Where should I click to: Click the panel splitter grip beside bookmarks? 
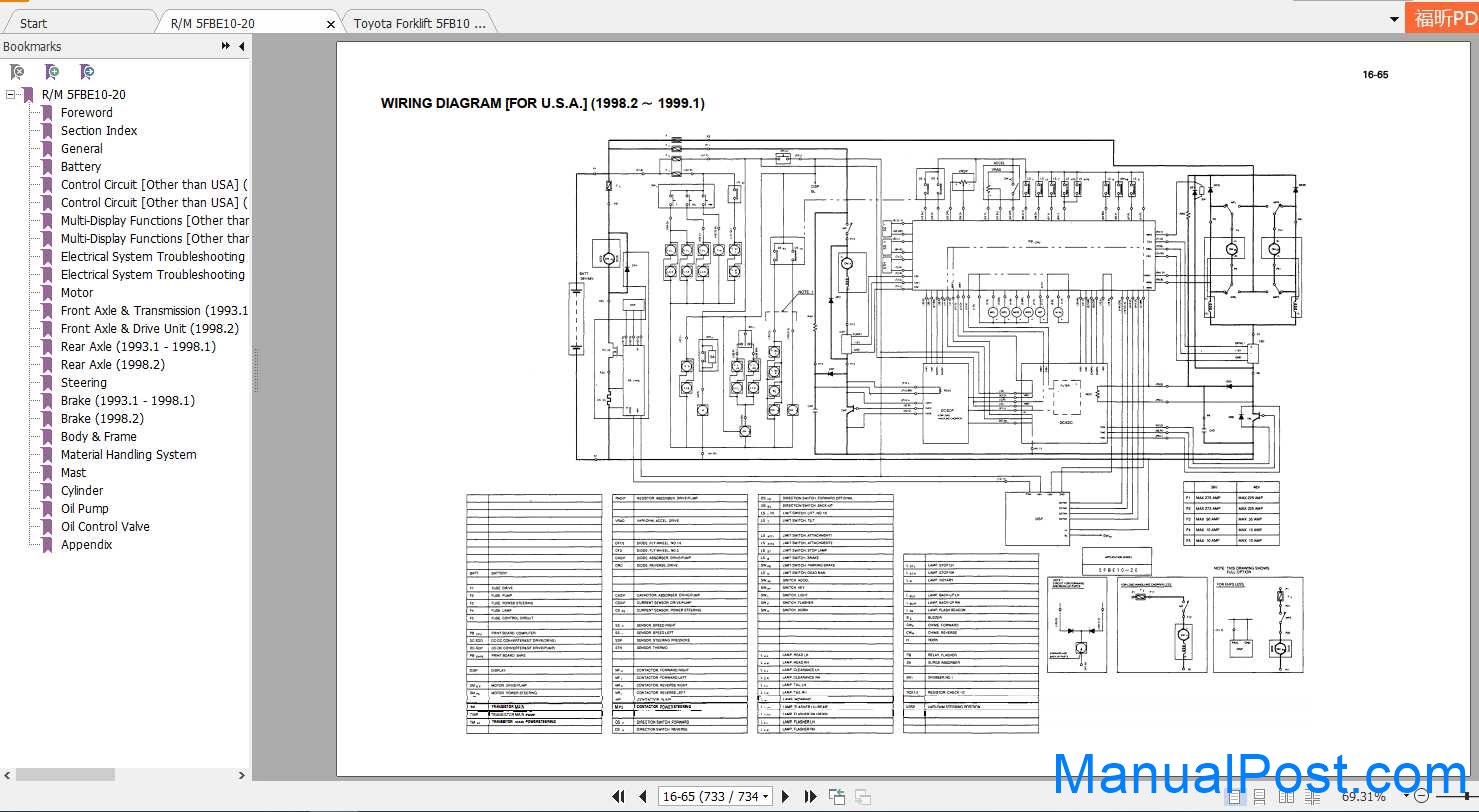click(254, 372)
